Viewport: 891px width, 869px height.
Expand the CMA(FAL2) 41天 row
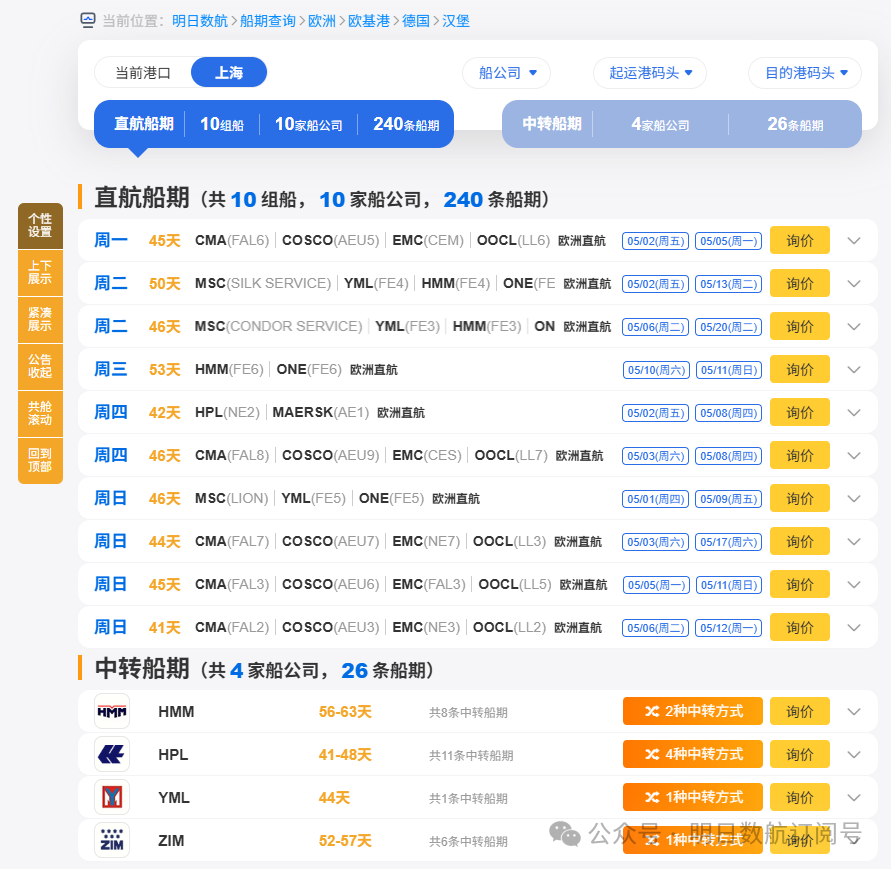pyautogui.click(x=853, y=627)
